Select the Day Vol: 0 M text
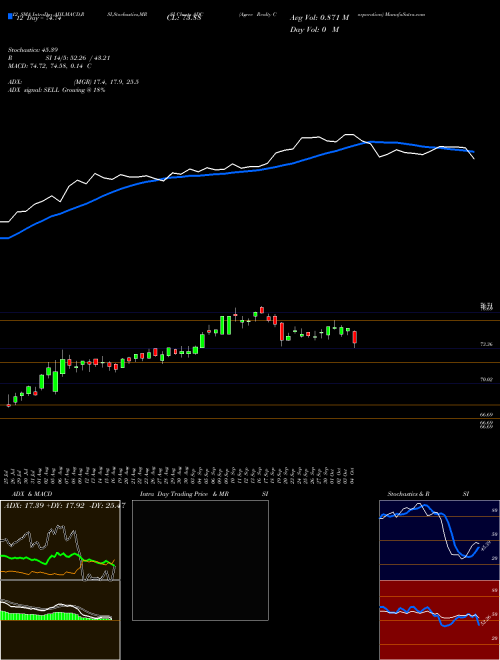Viewport: 500px width, 660px height. (x=315, y=30)
